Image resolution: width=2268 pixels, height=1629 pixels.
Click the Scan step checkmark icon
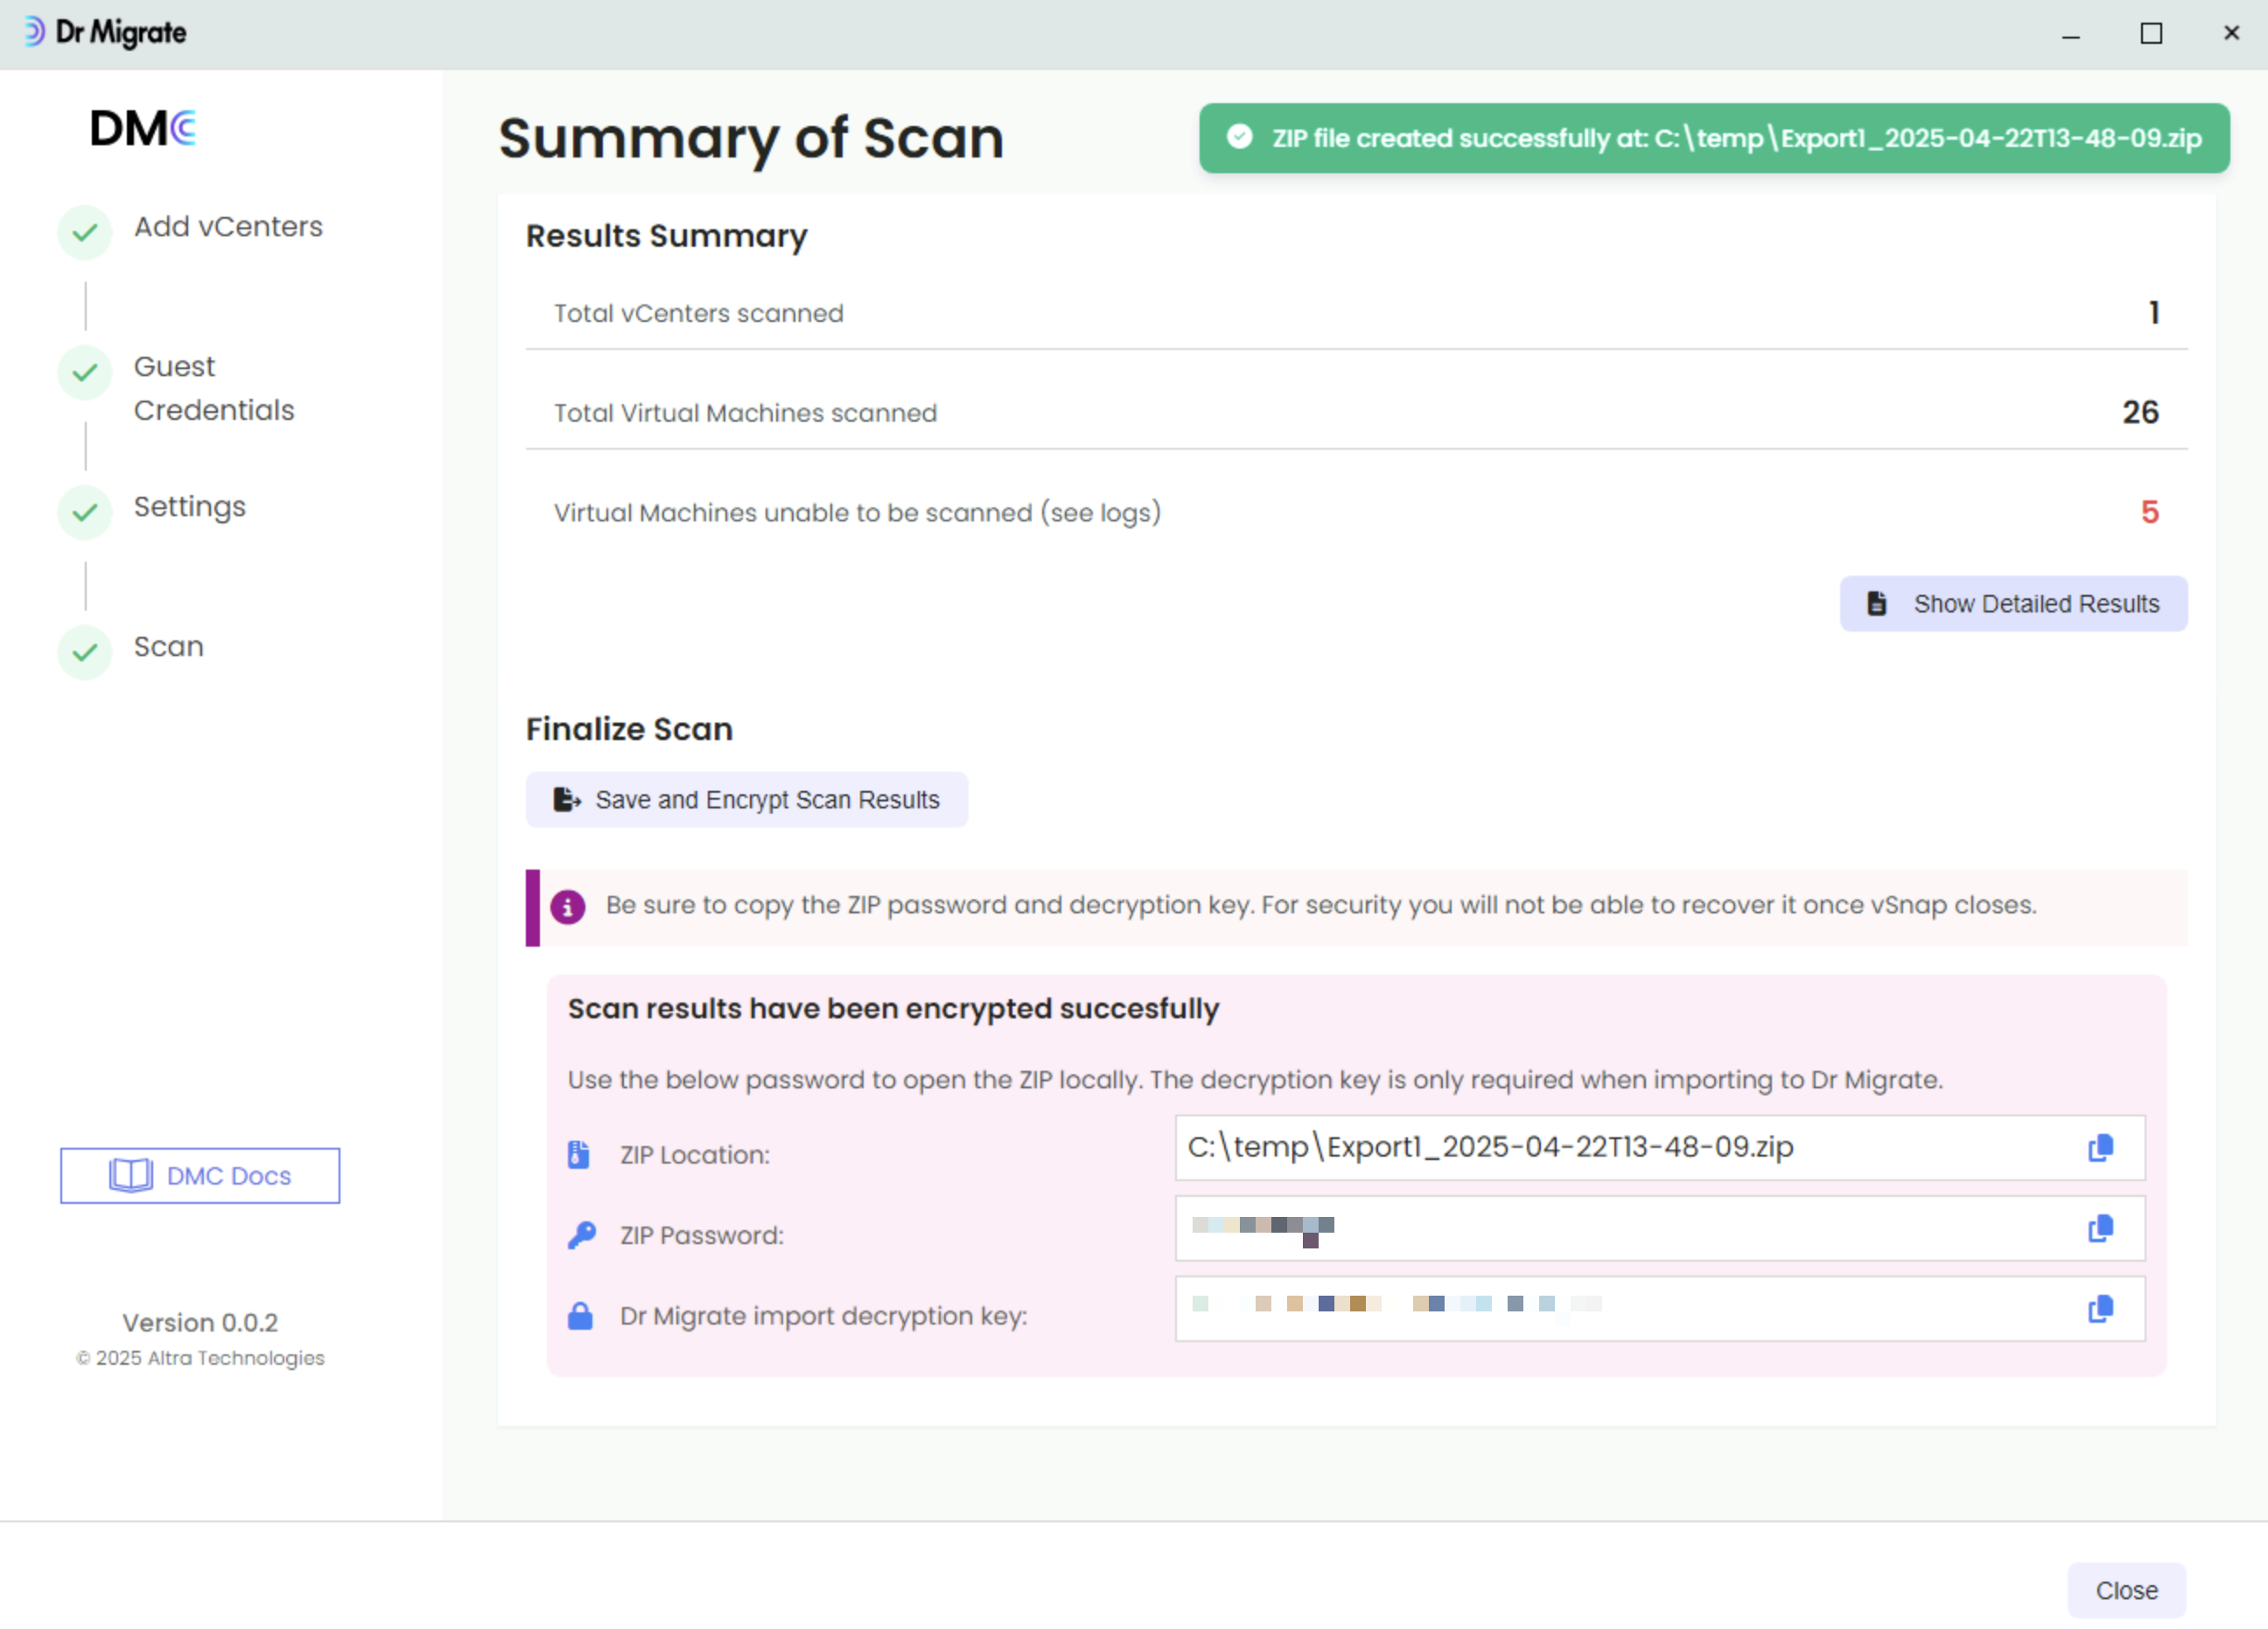tap(85, 653)
